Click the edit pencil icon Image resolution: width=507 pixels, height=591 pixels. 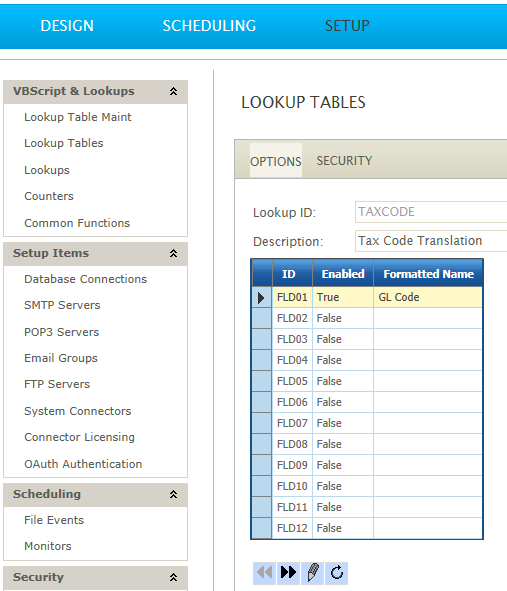point(312,573)
